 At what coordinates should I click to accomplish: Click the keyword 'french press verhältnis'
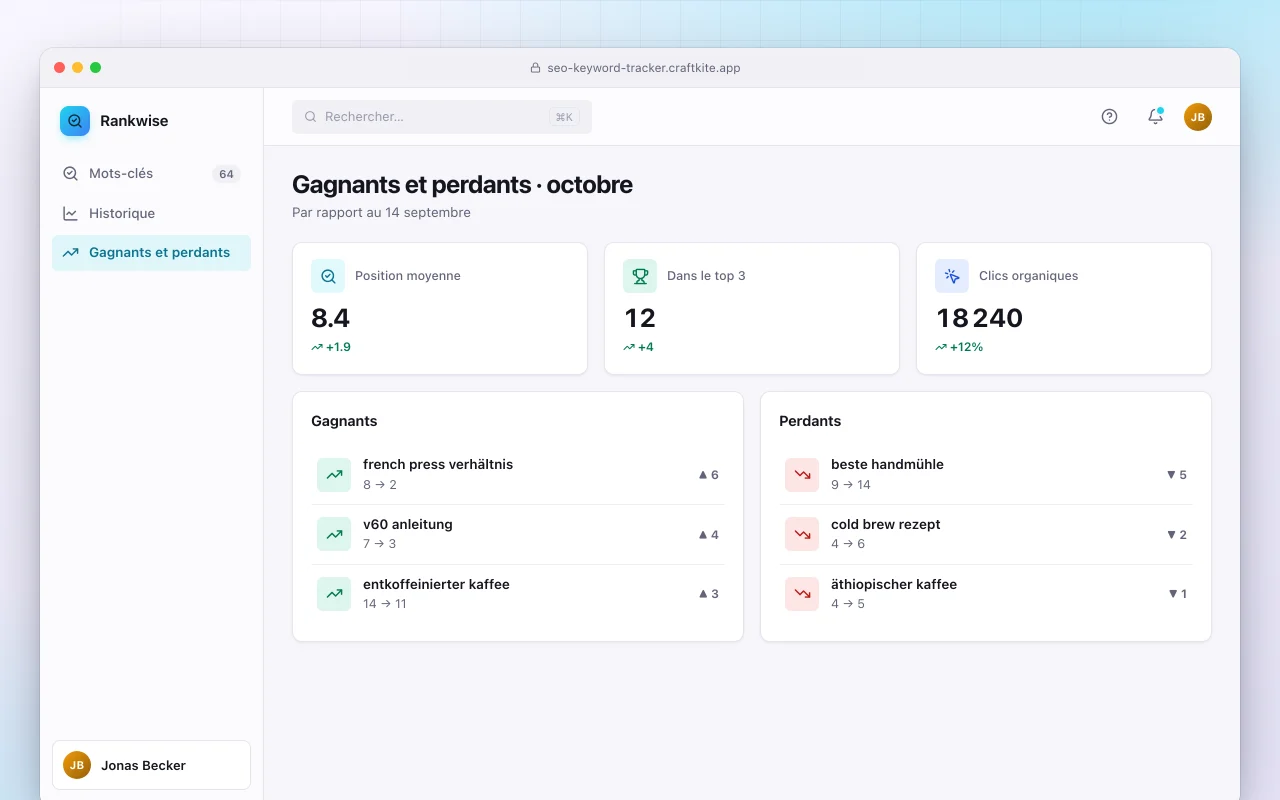click(x=438, y=464)
